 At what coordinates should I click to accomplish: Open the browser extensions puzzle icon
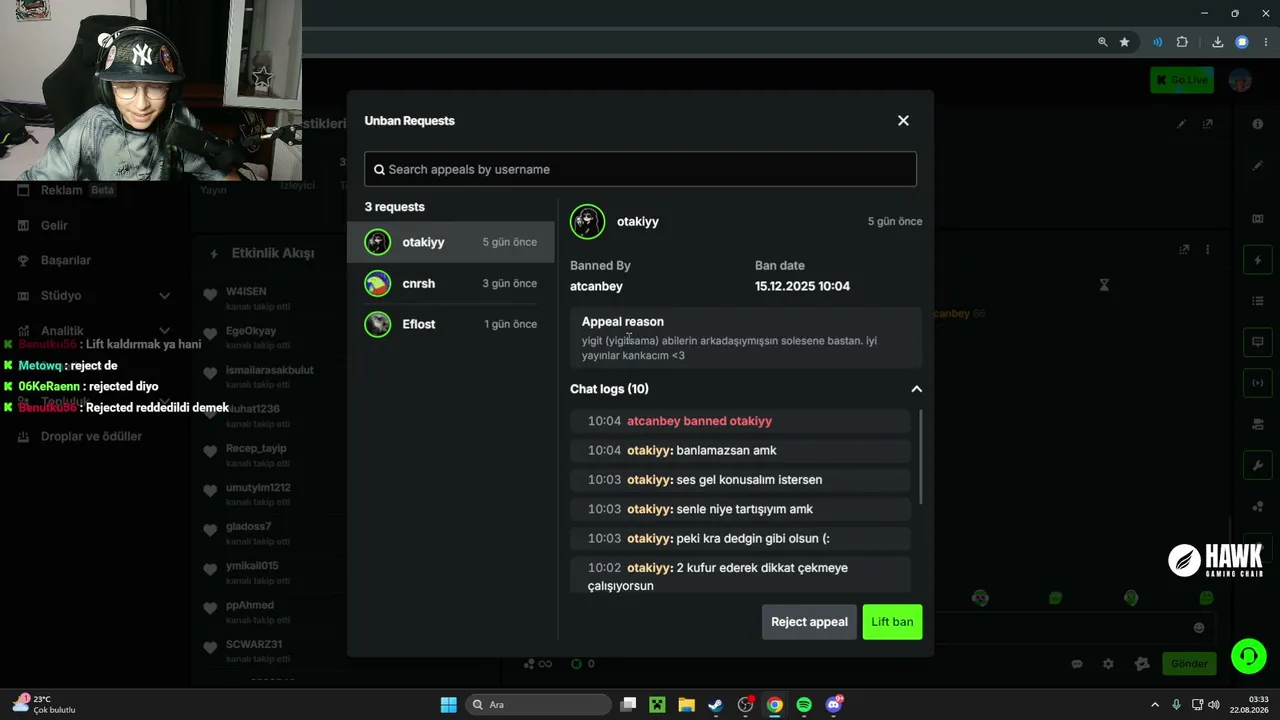tap(1182, 42)
